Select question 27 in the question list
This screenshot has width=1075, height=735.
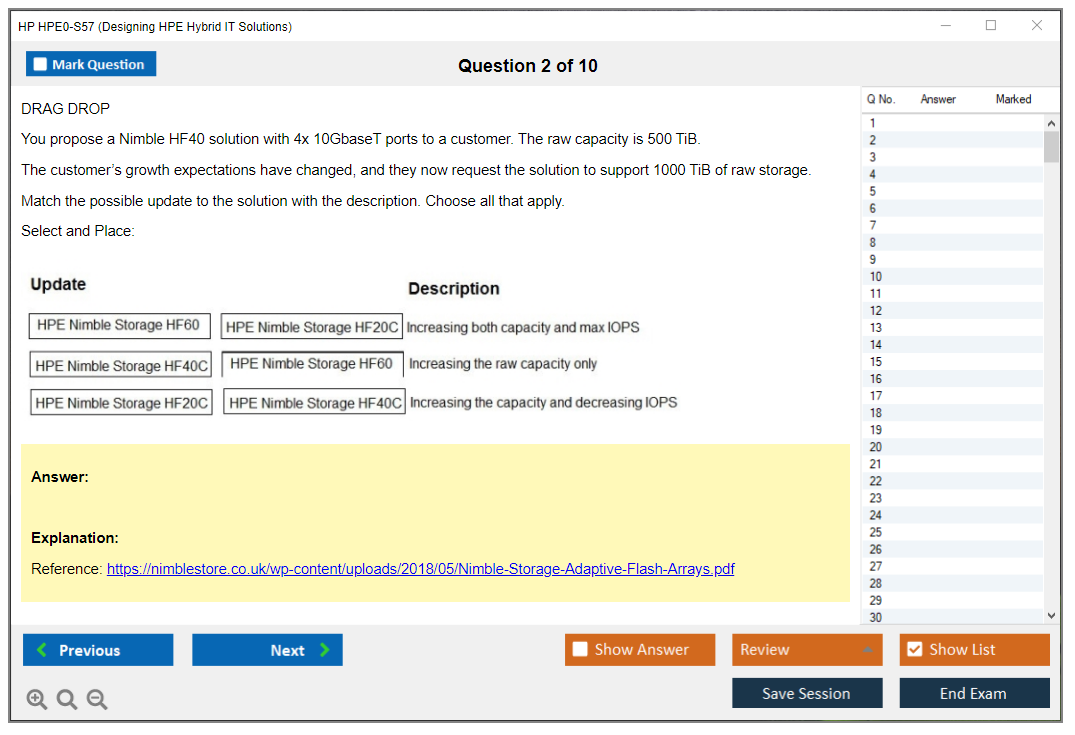tap(876, 566)
